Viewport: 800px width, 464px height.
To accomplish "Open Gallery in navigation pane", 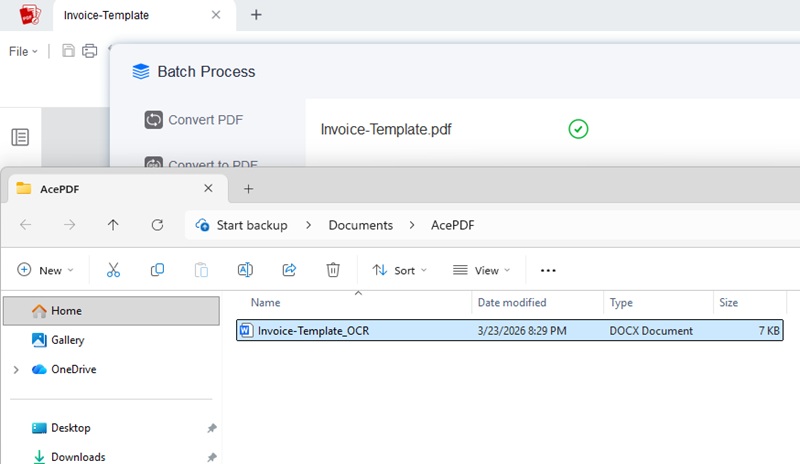I will [x=67, y=340].
